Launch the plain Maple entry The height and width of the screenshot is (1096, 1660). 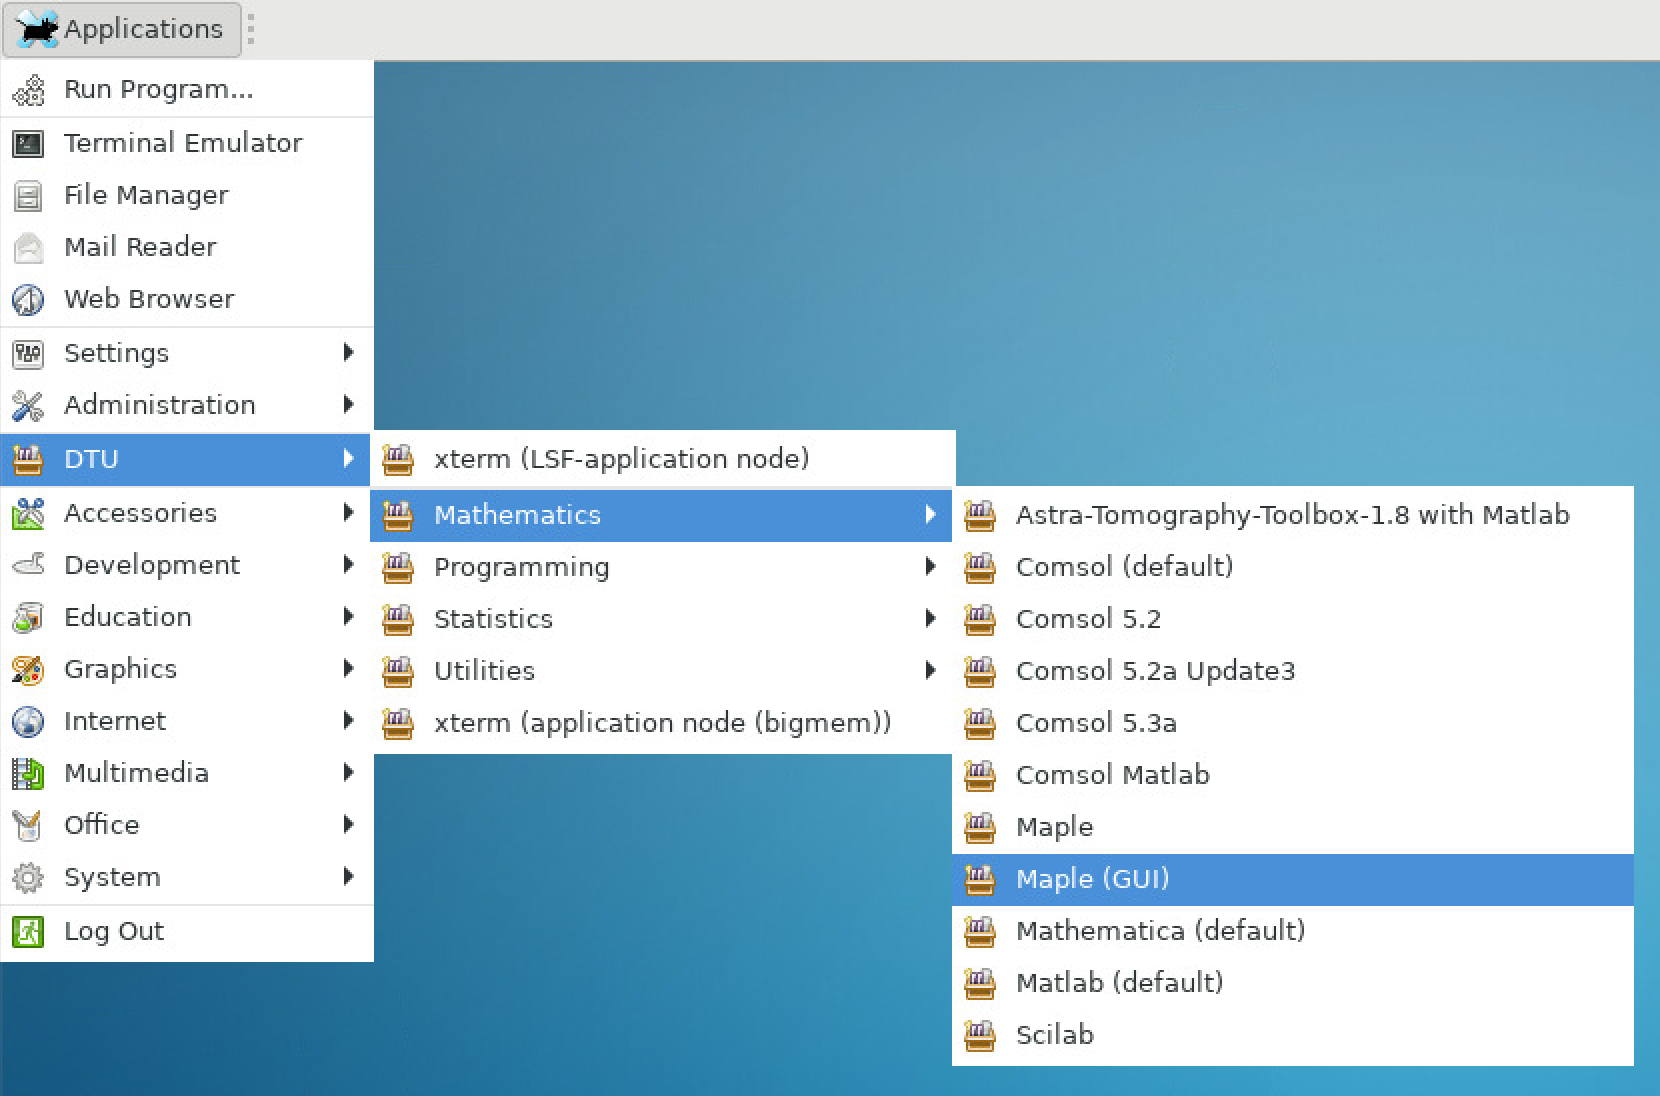pyautogui.click(x=1292, y=827)
